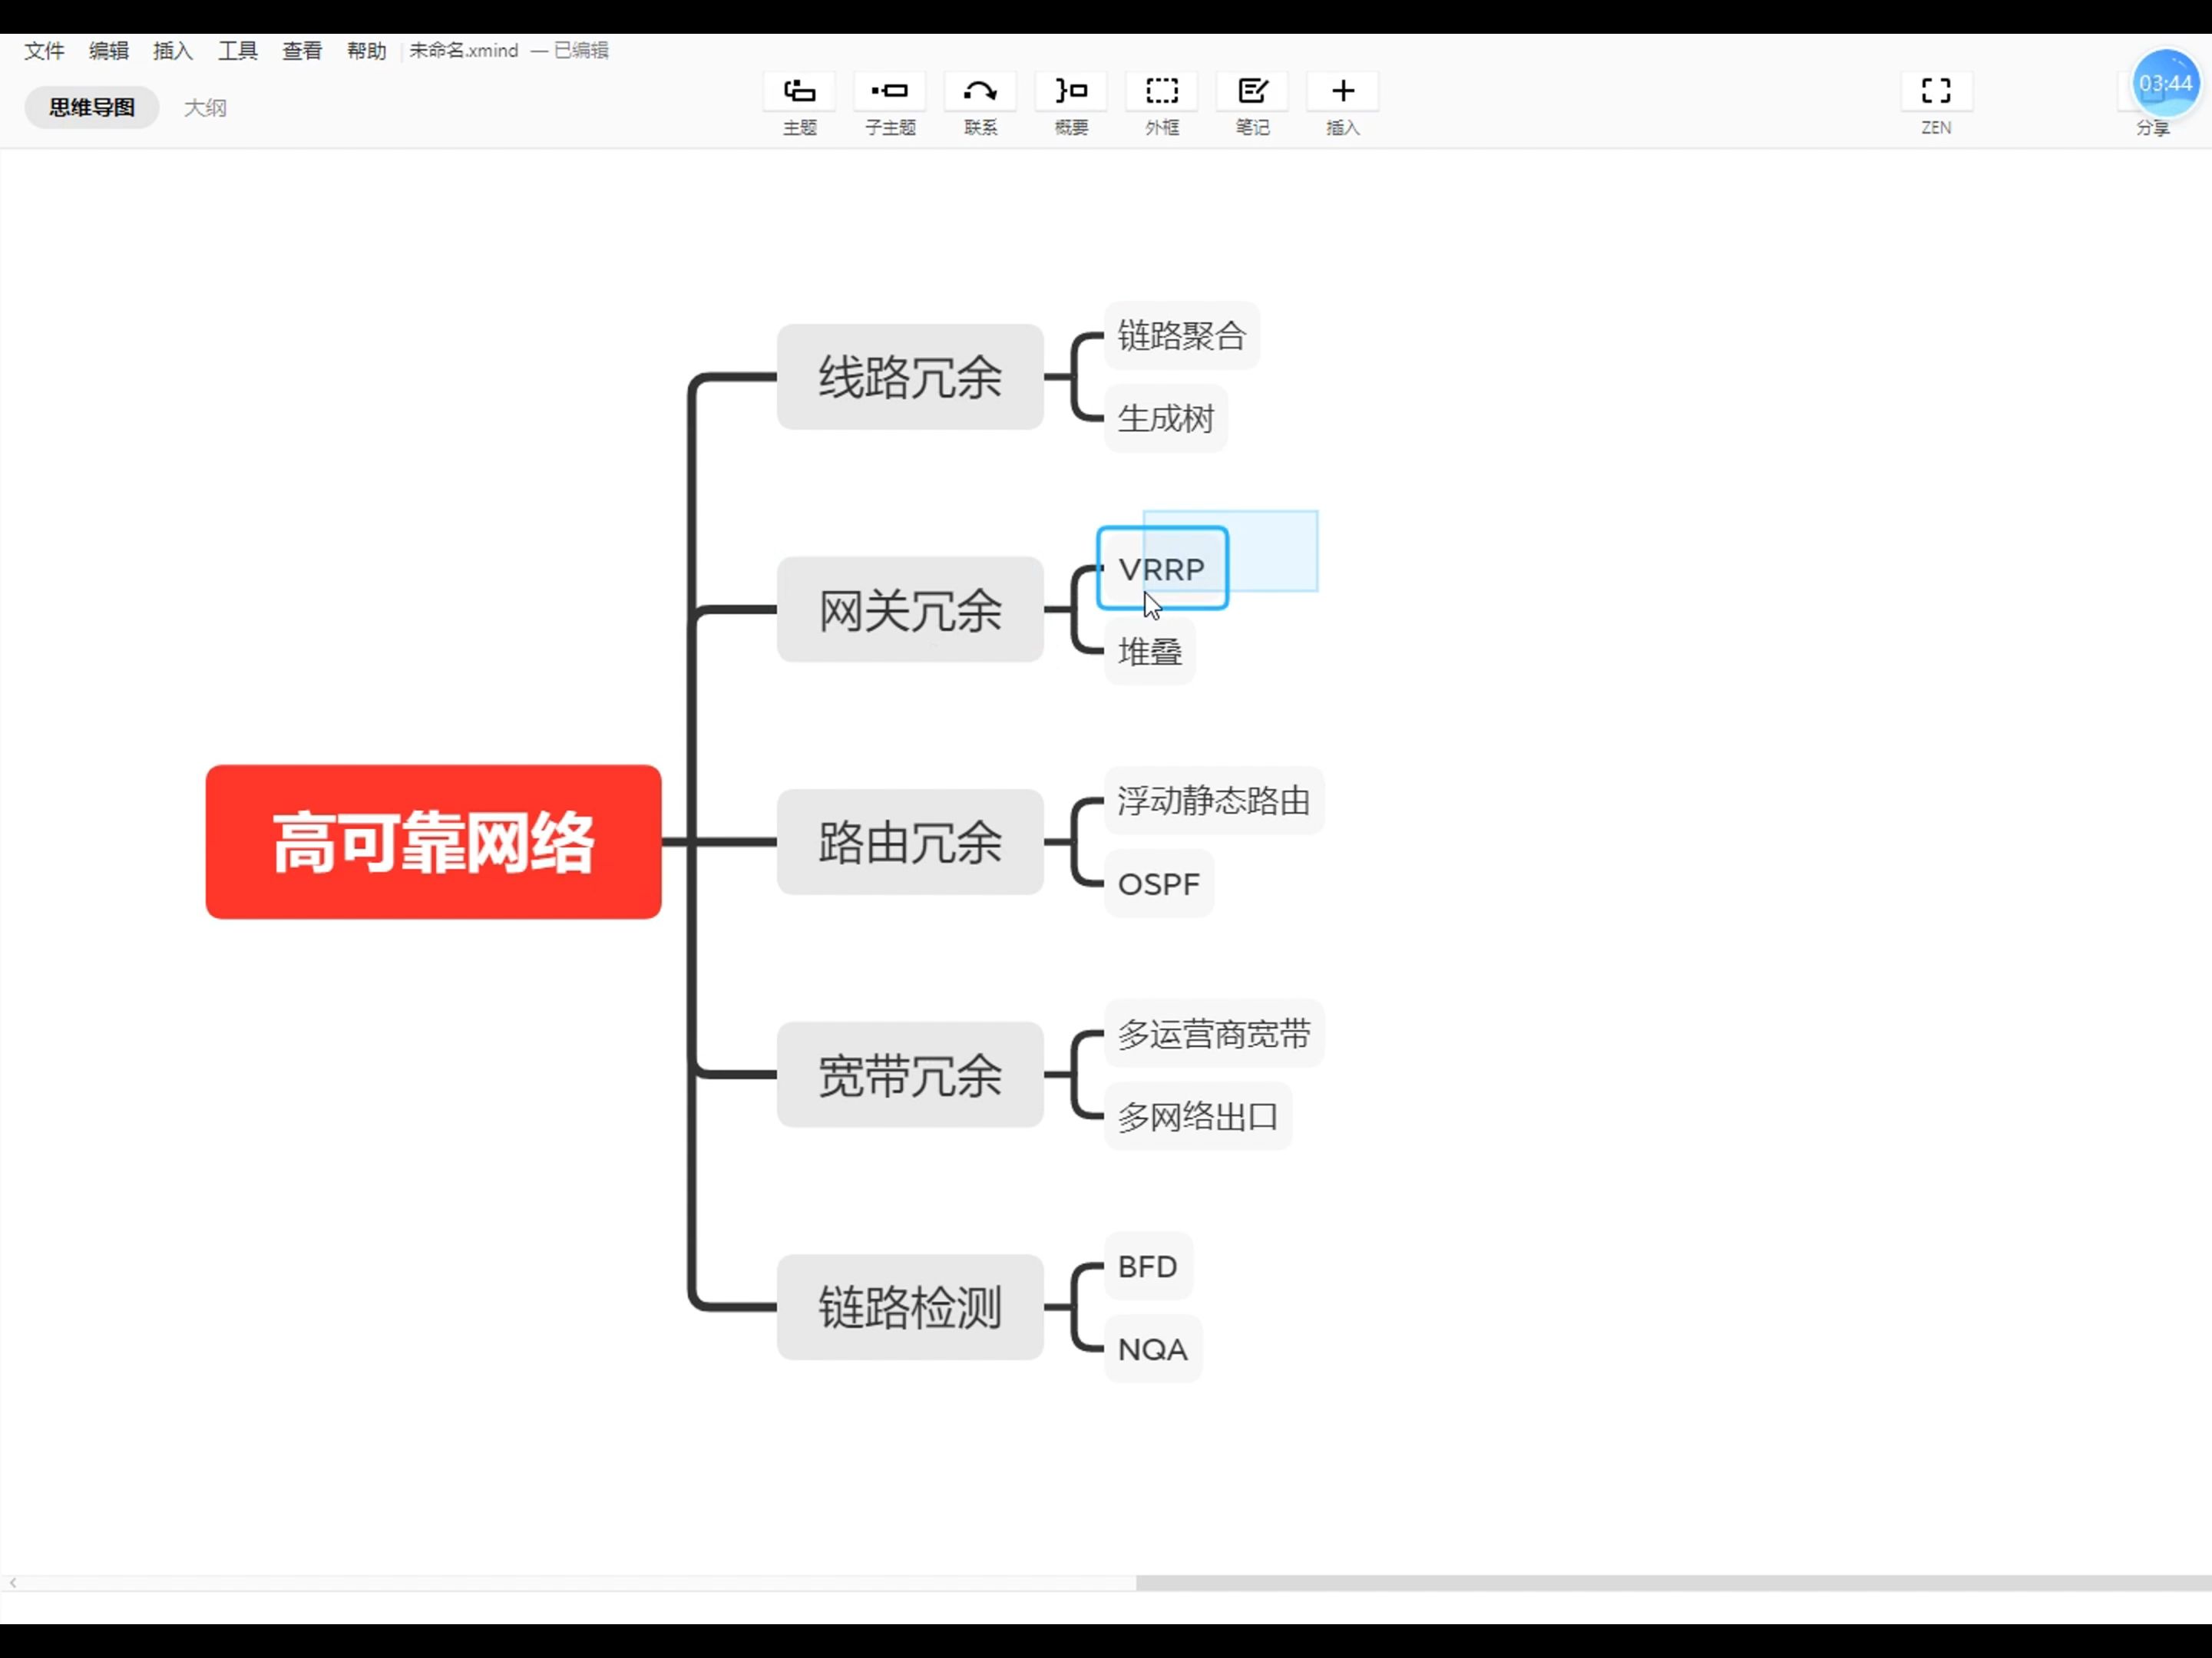Select the BFD subtopic

tap(1148, 1267)
